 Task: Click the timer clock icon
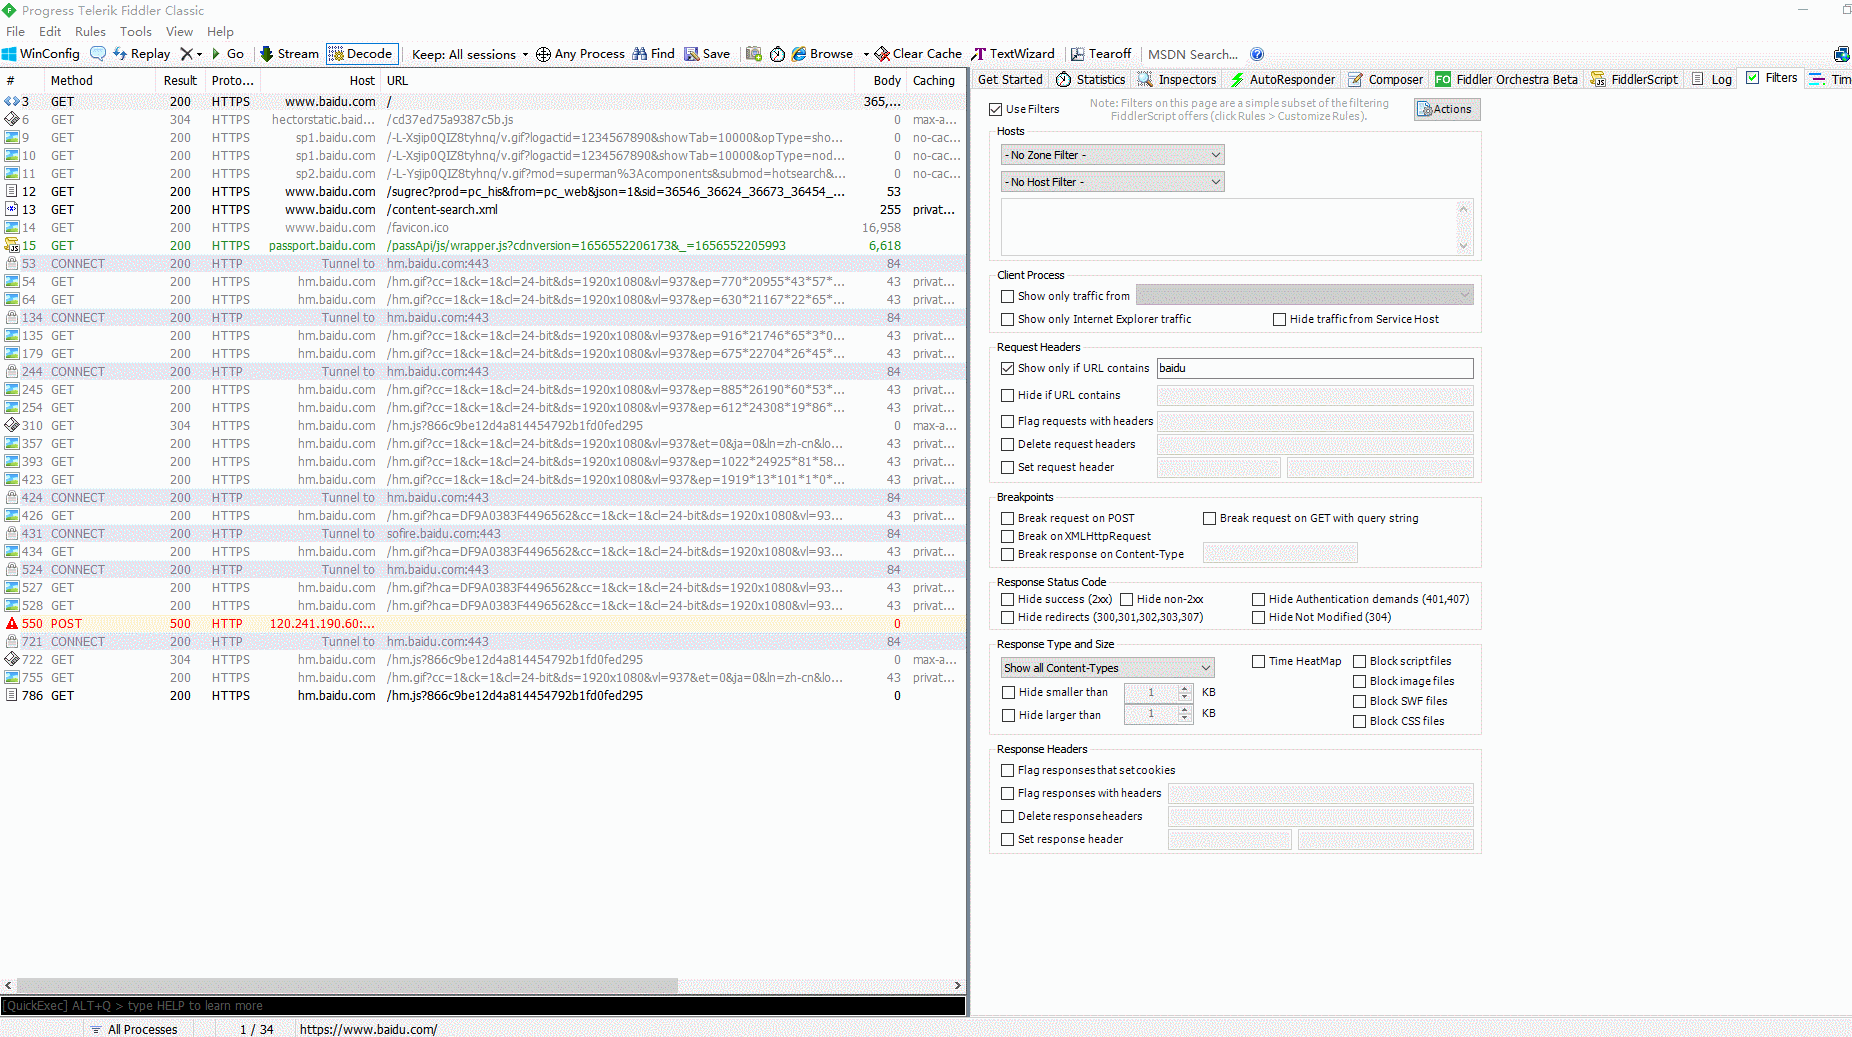777,54
